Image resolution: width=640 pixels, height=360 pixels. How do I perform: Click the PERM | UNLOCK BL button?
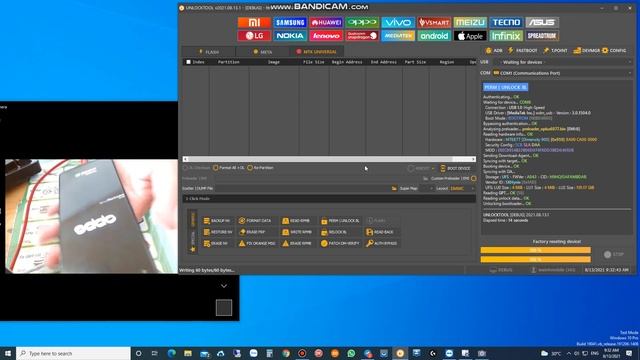pos(340,221)
